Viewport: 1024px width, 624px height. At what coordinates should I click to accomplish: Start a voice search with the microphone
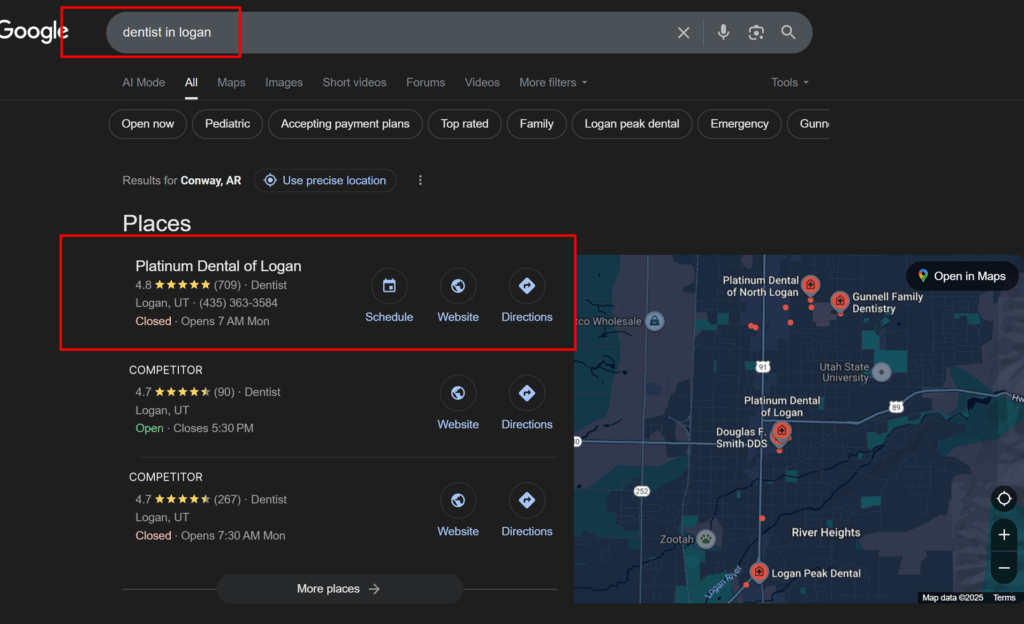pos(723,32)
